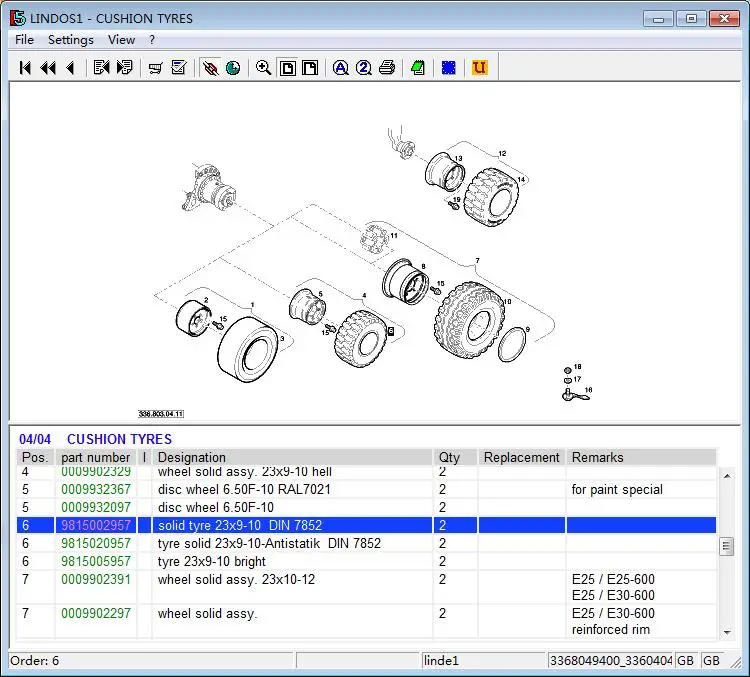
Task: Click the fast rewind double-arrow icon
Action: tap(48, 68)
